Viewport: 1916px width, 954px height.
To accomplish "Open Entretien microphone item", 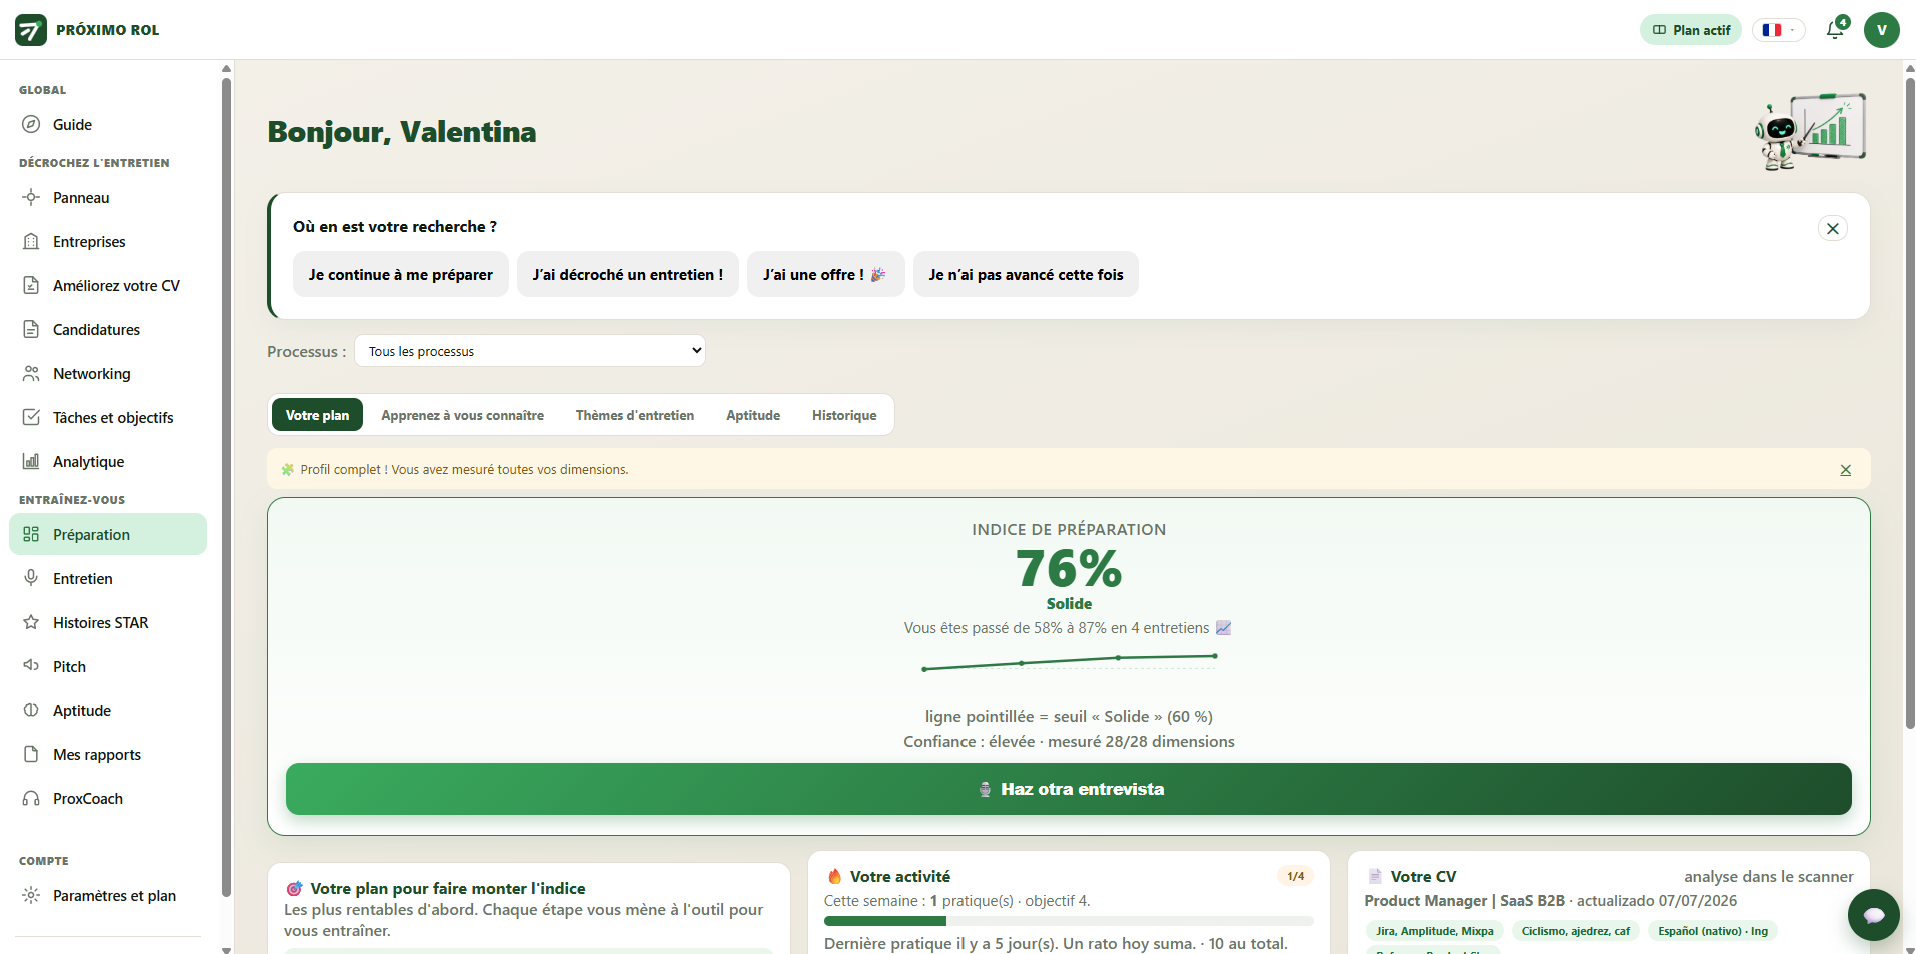I will click(31, 578).
